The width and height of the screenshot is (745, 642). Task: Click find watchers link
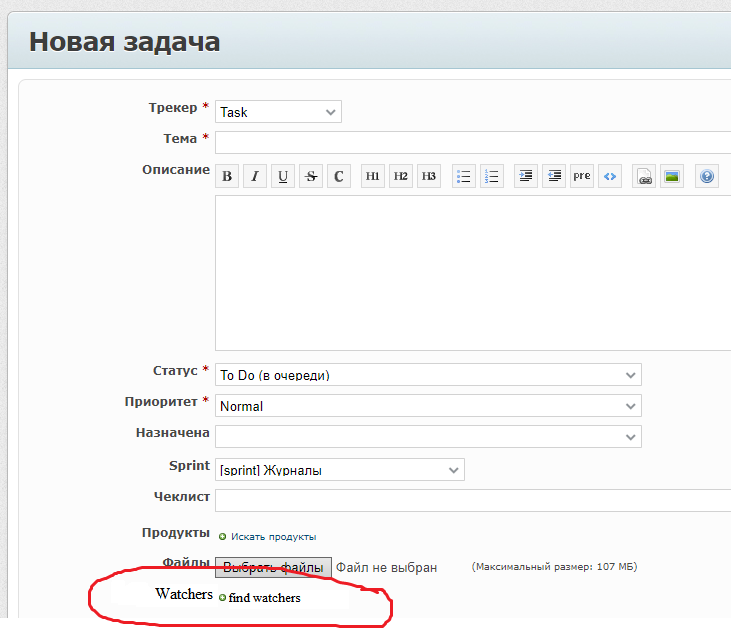coord(265,598)
